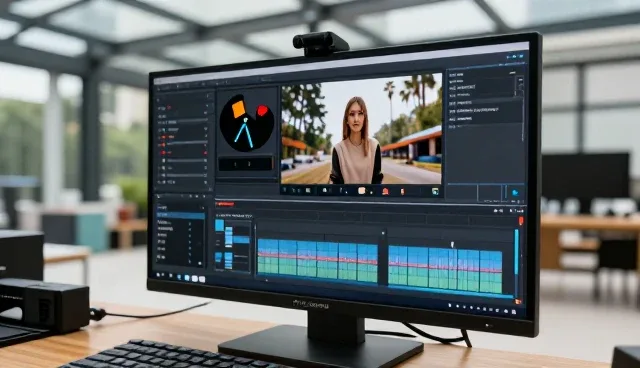This screenshot has height=368, width=640.
Task: Click the orange-red marker at timeline's upper right corner
Action: (521, 221)
